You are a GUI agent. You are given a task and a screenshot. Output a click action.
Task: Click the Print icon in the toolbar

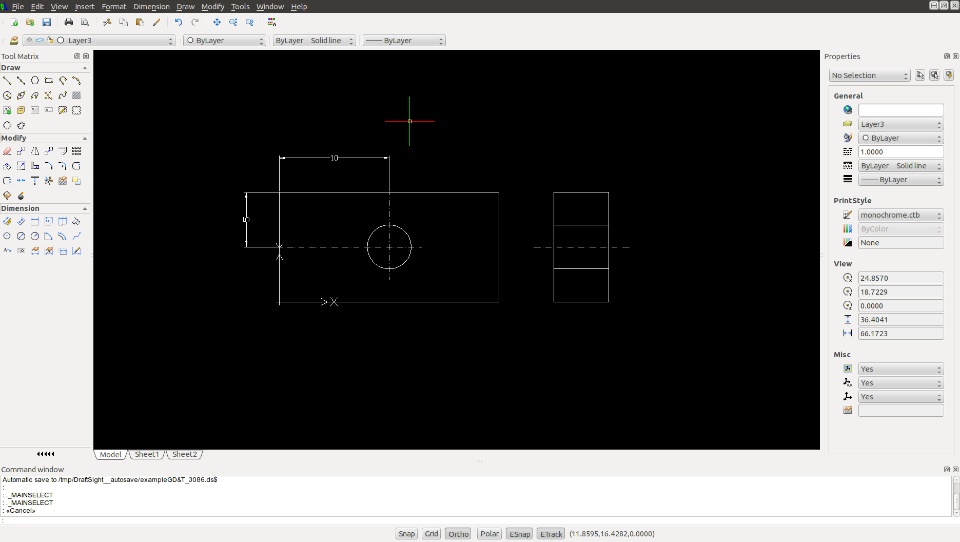click(69, 22)
